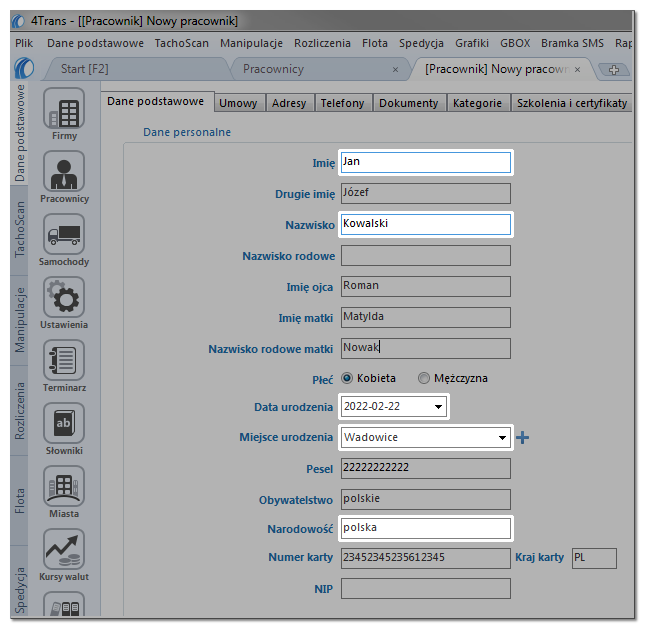This screenshot has height=629, width=645.
Task: Click the Drugie imię field
Action: [x=426, y=193]
